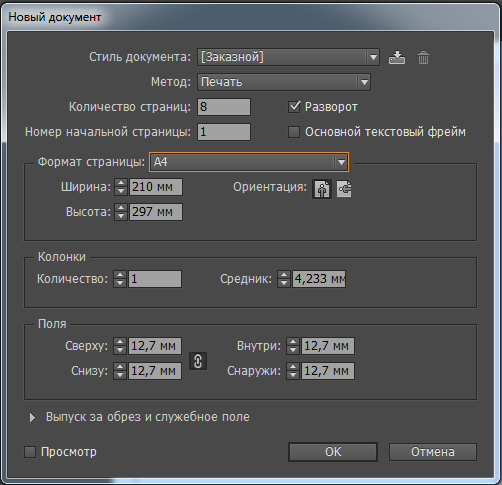Click the Номер начальной страницы field
Image resolution: width=502 pixels, height=485 pixels.
(x=224, y=132)
